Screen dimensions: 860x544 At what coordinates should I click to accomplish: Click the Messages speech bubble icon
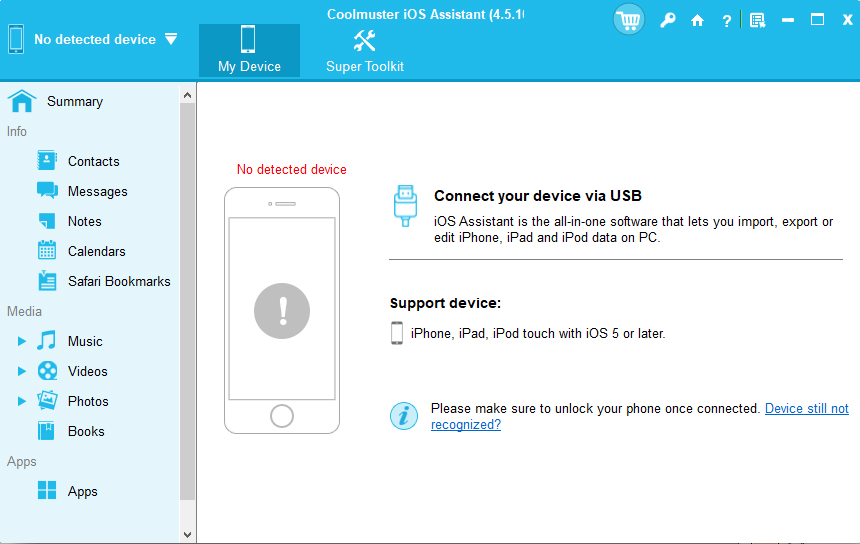(47, 190)
